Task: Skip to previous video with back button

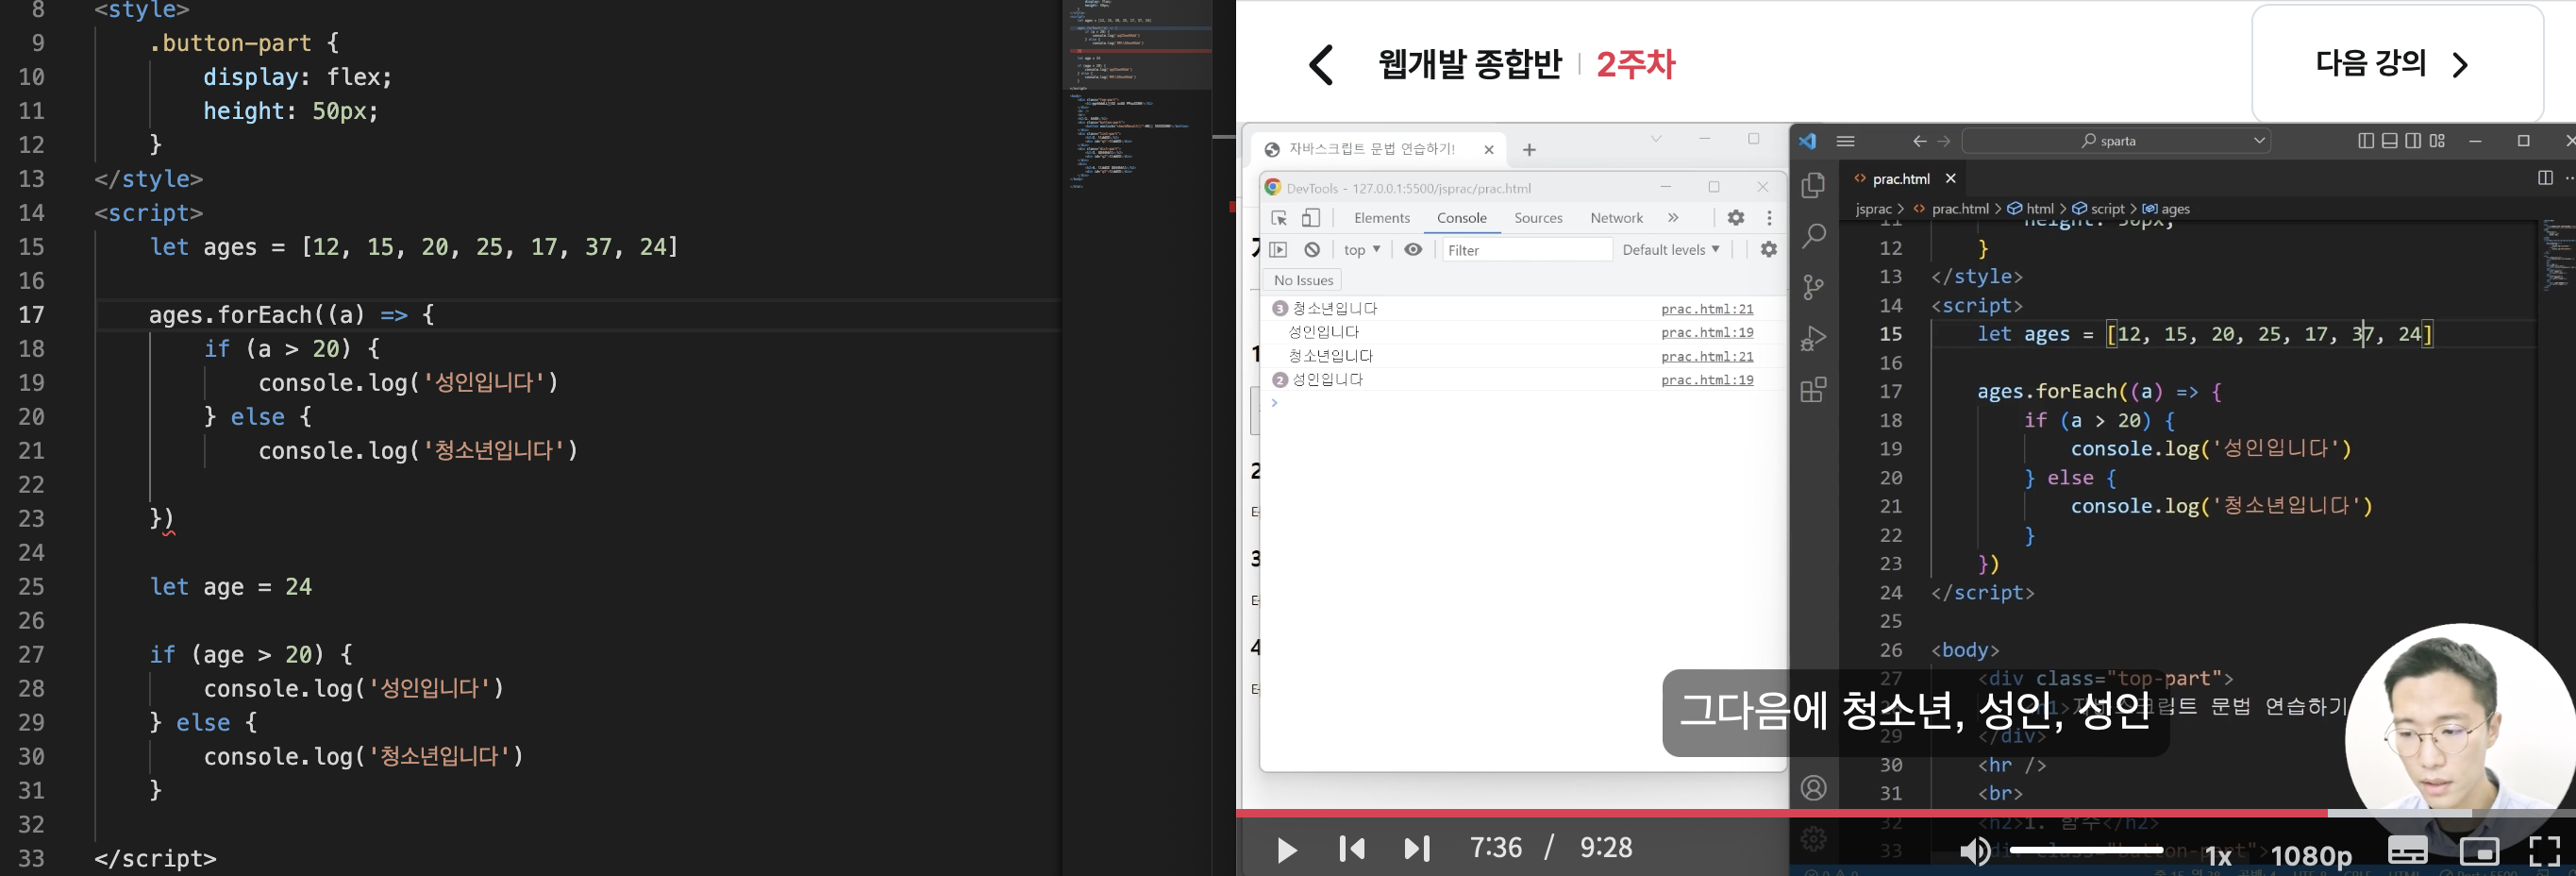Action: tap(1352, 849)
